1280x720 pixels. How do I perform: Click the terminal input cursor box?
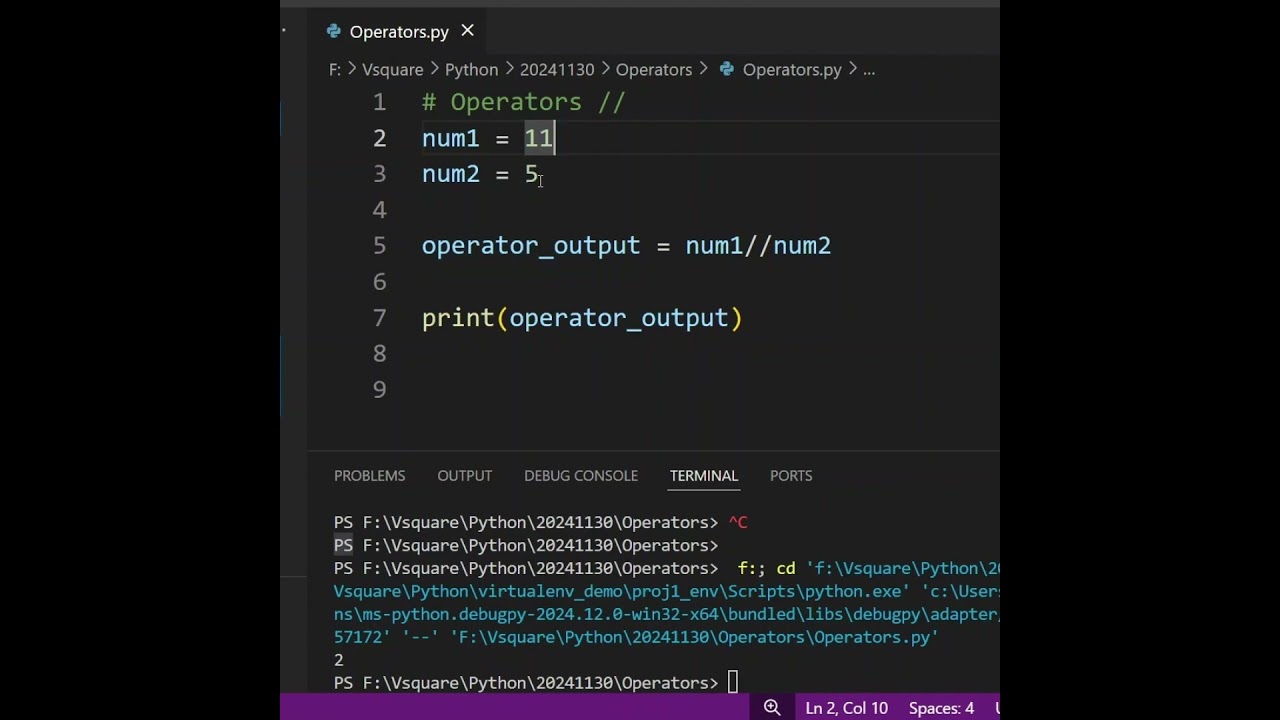pos(733,683)
